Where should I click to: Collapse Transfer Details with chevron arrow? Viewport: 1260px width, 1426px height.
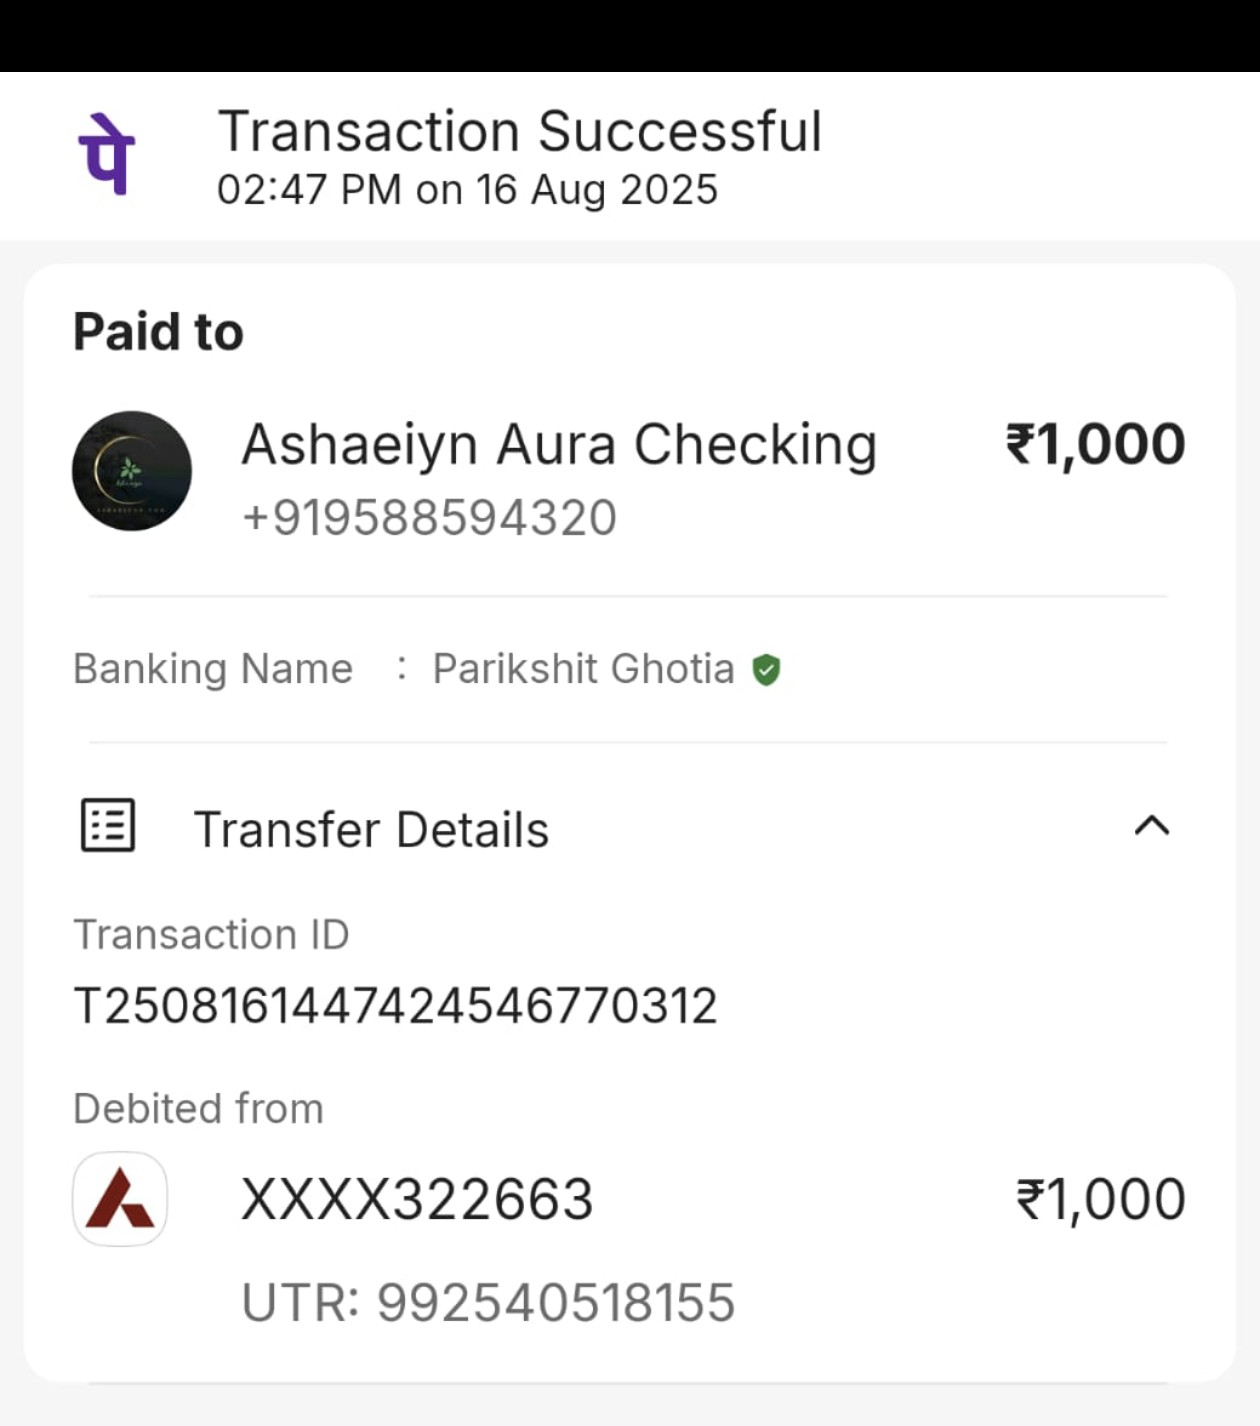1152,826
